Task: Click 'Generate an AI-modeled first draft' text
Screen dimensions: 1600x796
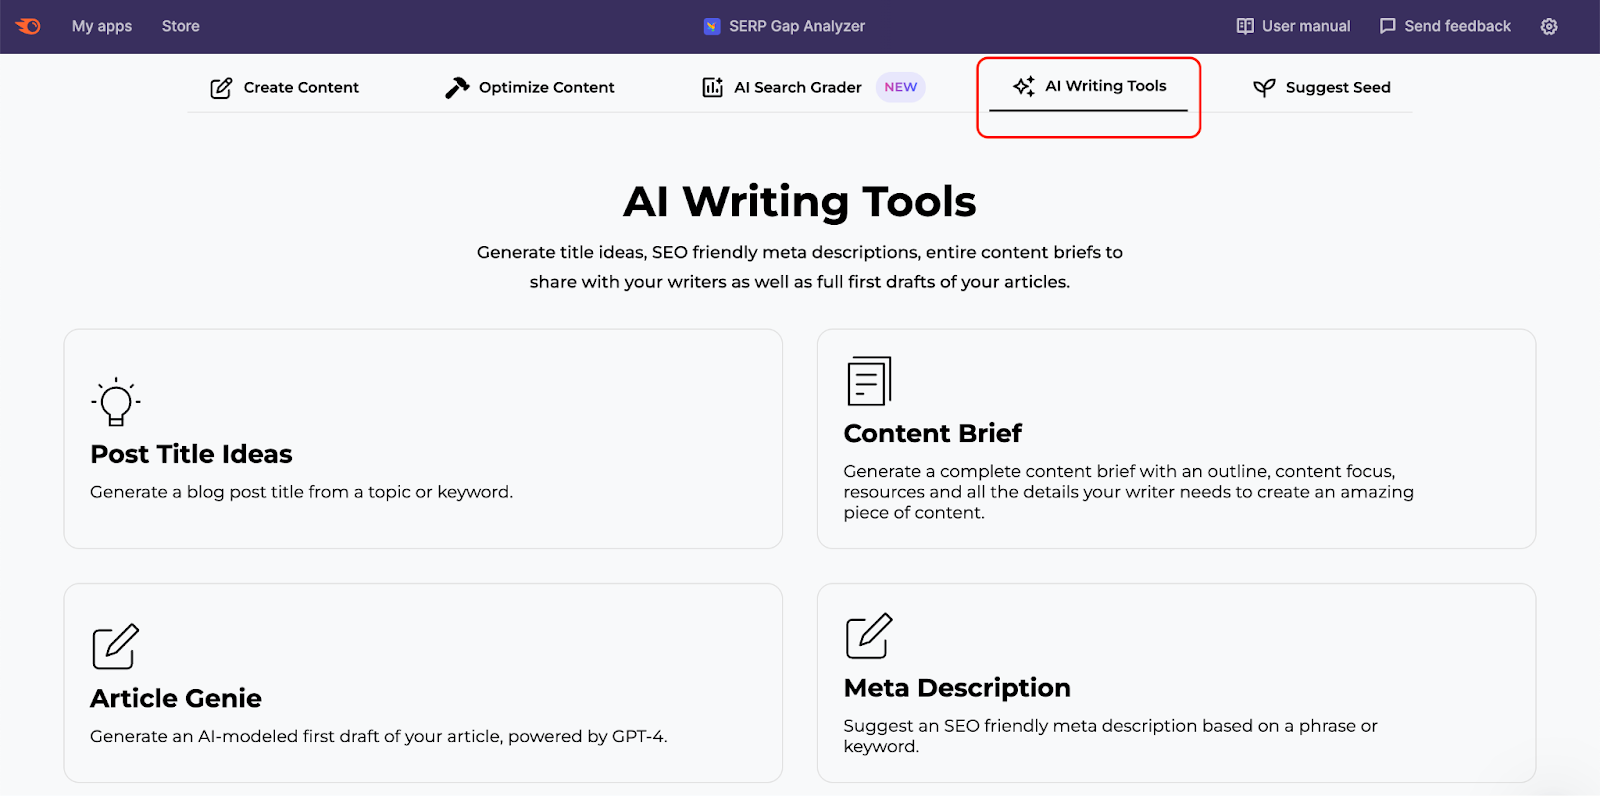Action: pos(378,736)
